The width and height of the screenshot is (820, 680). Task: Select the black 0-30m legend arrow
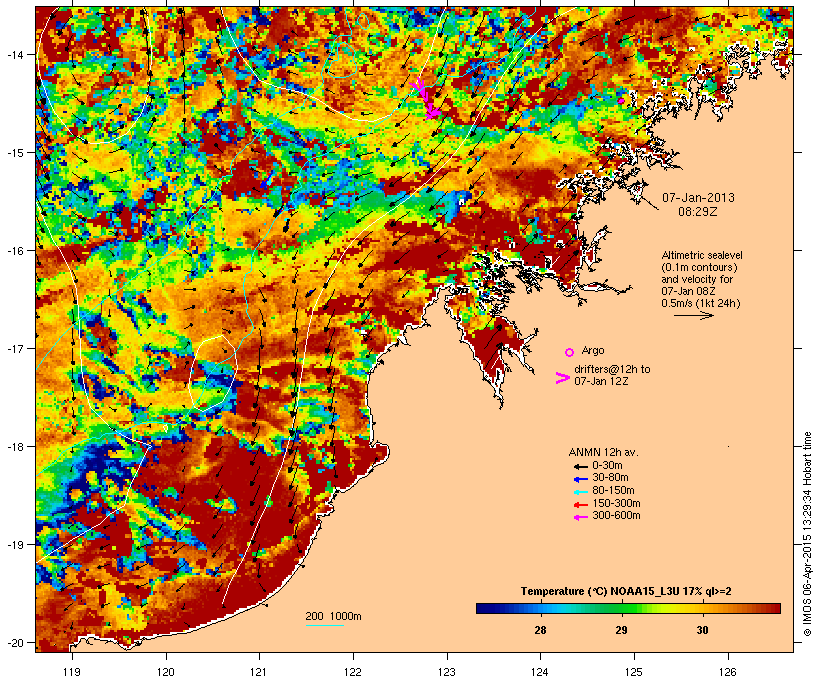click(x=580, y=467)
